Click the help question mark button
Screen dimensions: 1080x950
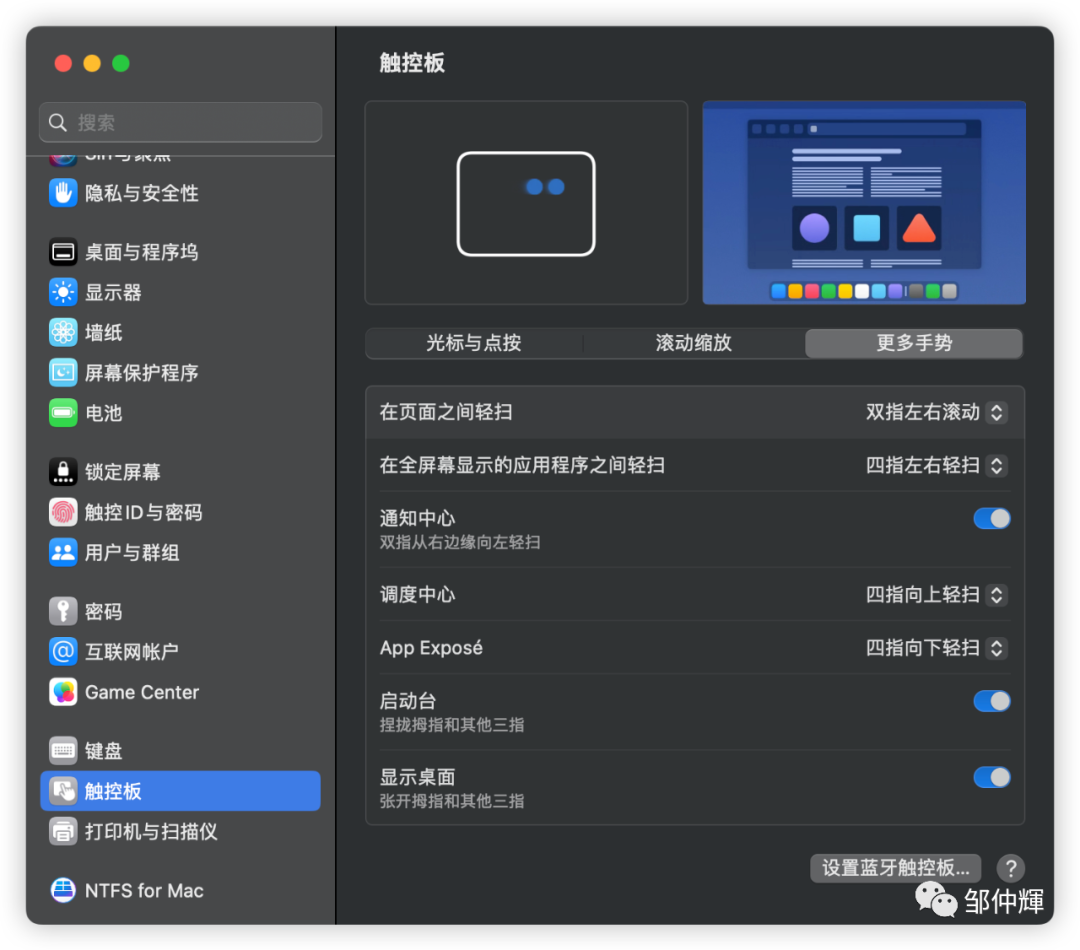(1010, 868)
